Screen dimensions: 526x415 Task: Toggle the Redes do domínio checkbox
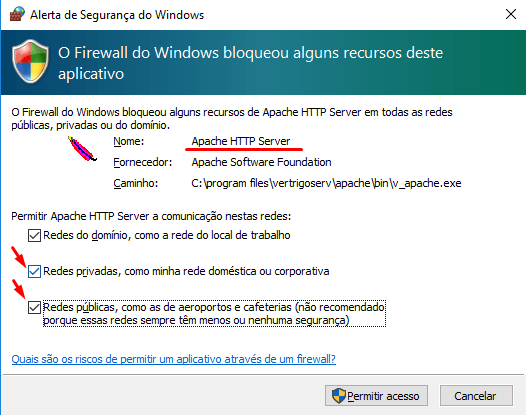34,236
